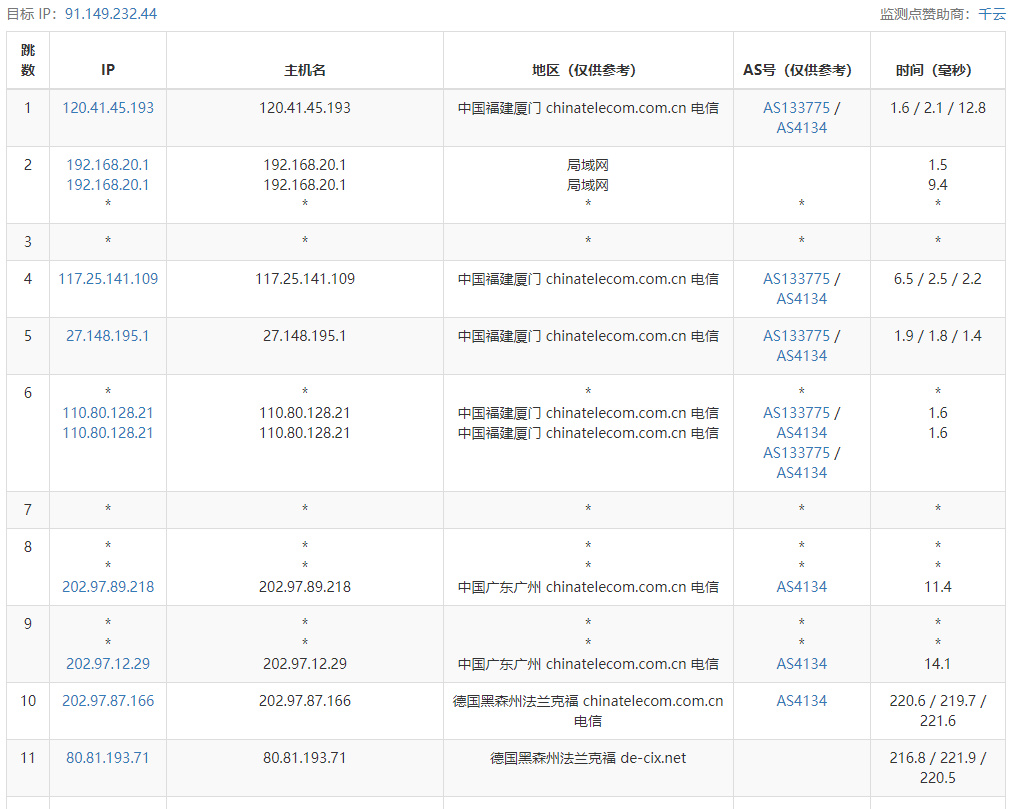Select time value 216.8 / 221.9 / 220.5
1010x809 pixels.
938,767
